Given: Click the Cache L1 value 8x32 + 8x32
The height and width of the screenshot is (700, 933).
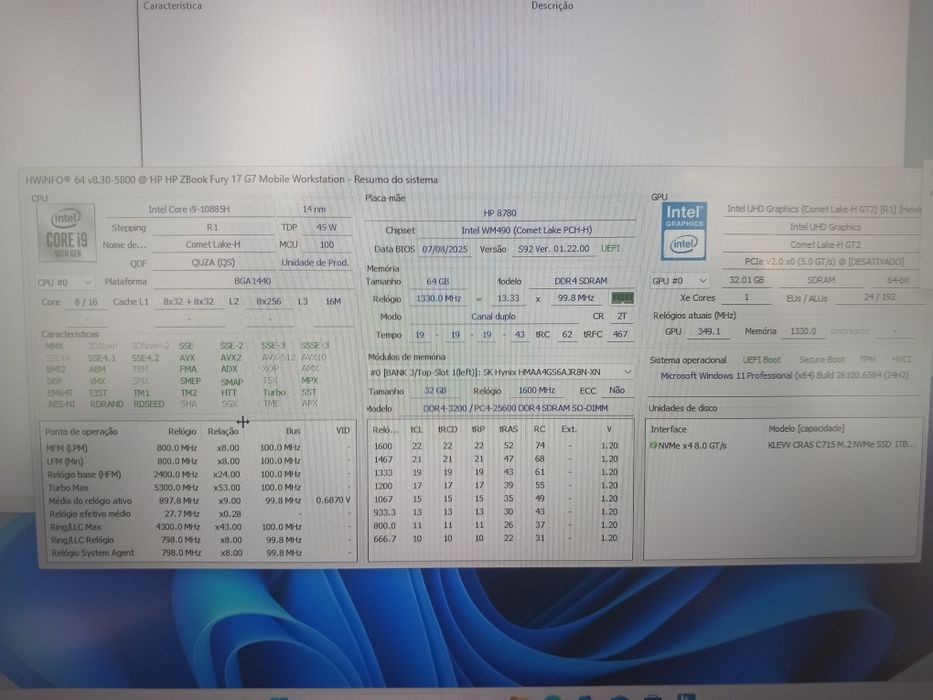Looking at the screenshot, I should pyautogui.click(x=189, y=302).
